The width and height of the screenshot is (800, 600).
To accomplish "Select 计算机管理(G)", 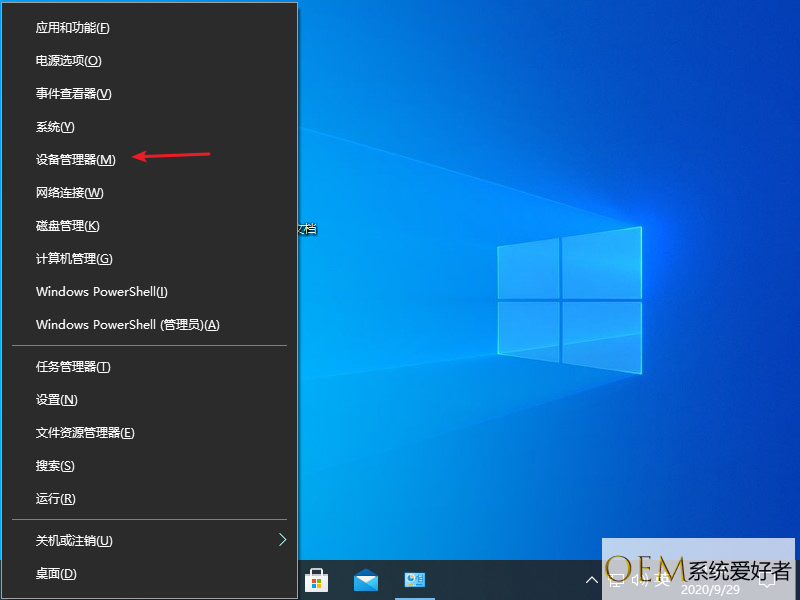I will pyautogui.click(x=75, y=259).
